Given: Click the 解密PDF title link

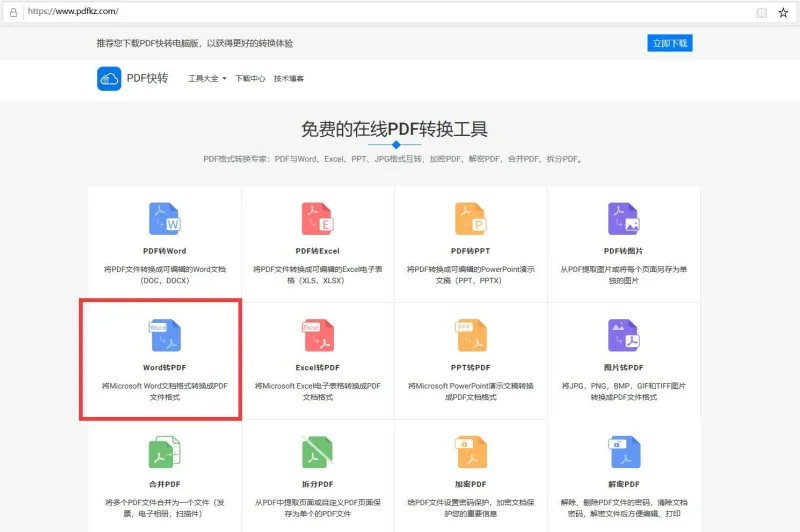Looking at the screenshot, I should [x=623, y=485].
